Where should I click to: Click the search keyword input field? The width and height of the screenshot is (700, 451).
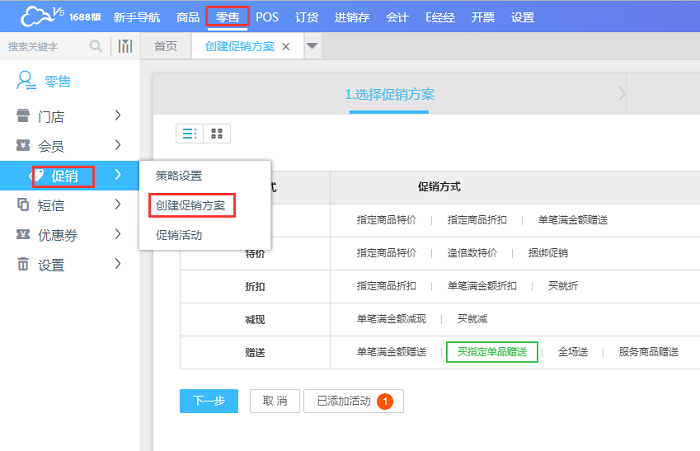[x=45, y=46]
